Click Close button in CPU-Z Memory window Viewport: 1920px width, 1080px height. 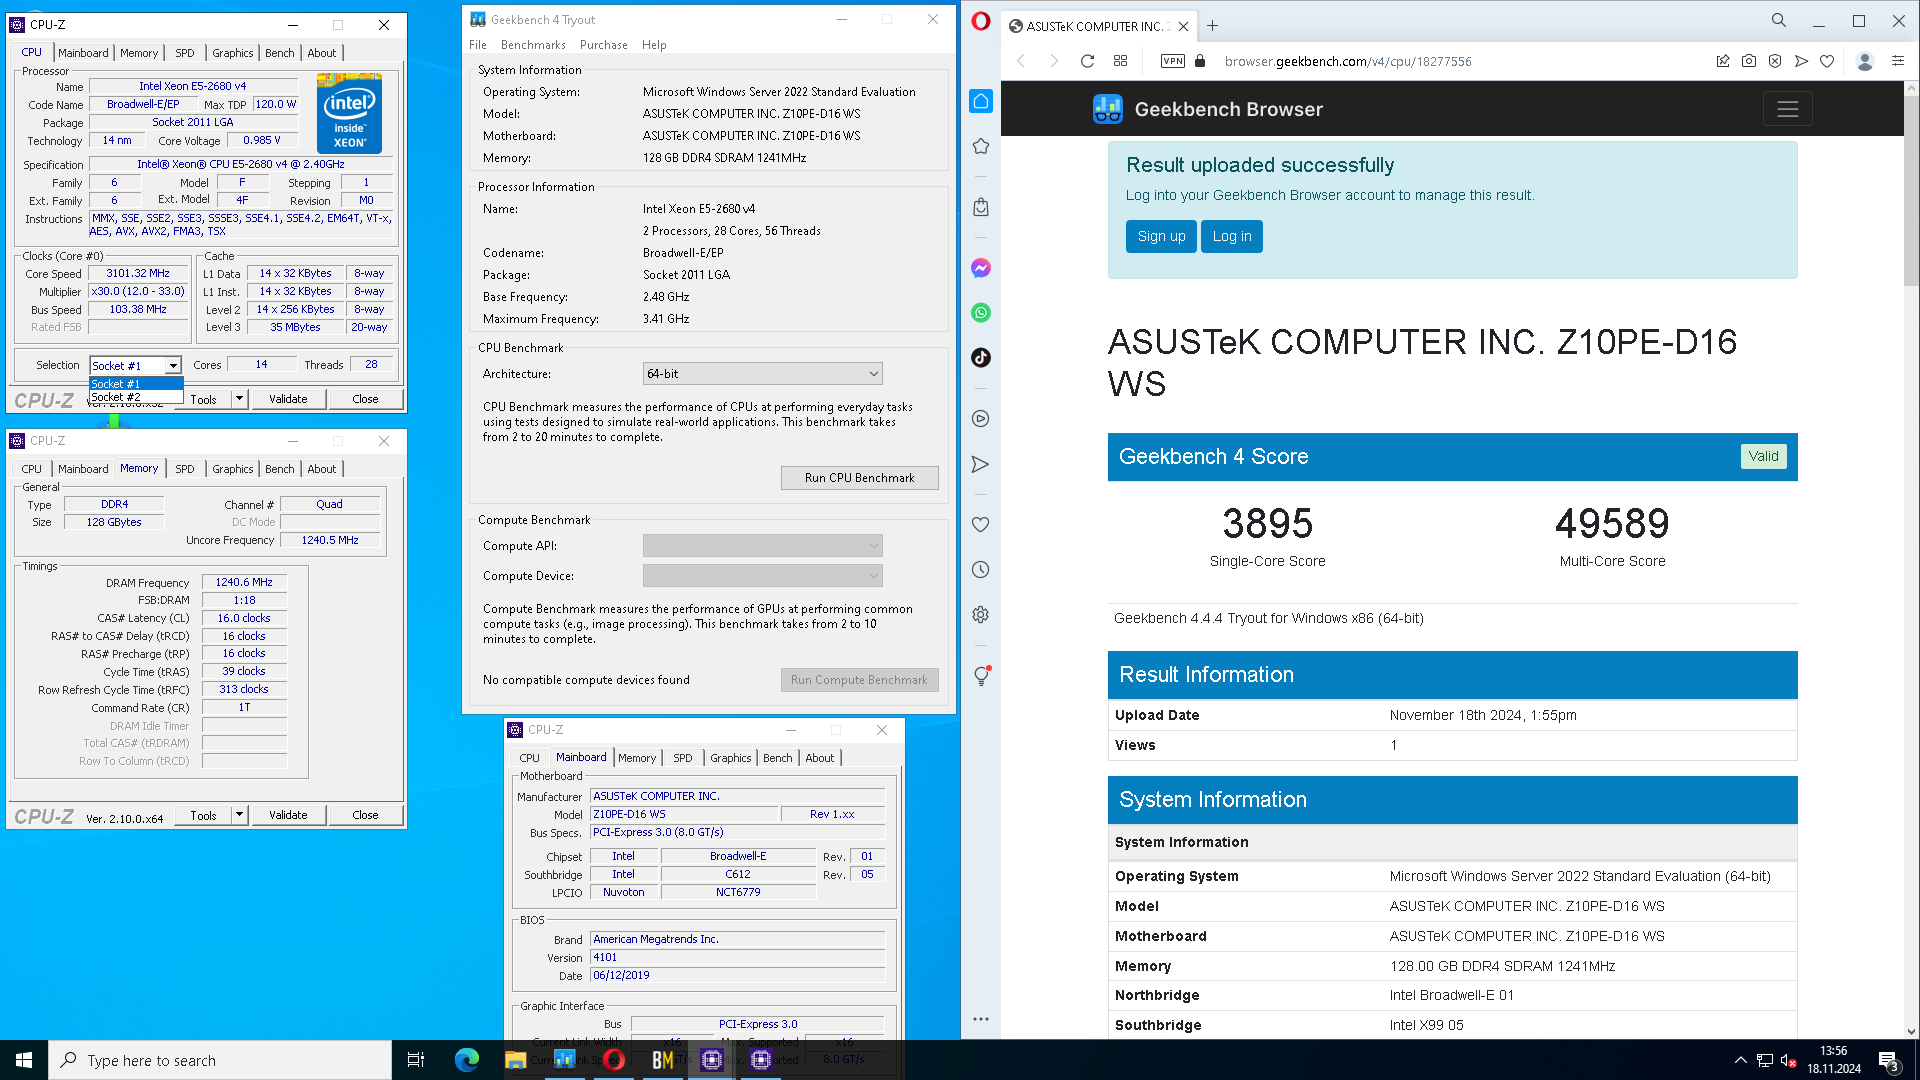pyautogui.click(x=365, y=815)
